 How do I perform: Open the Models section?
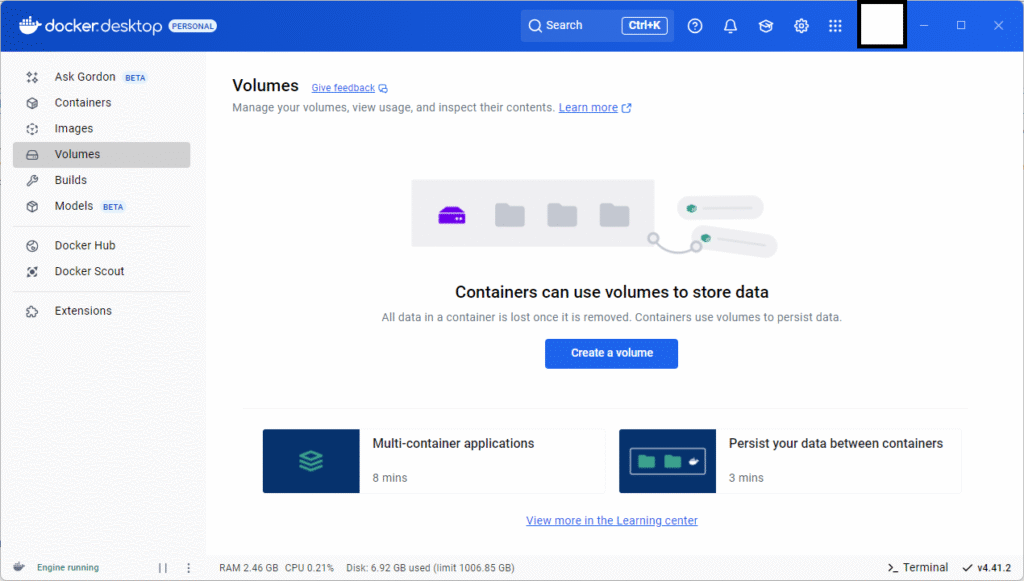pos(101,206)
